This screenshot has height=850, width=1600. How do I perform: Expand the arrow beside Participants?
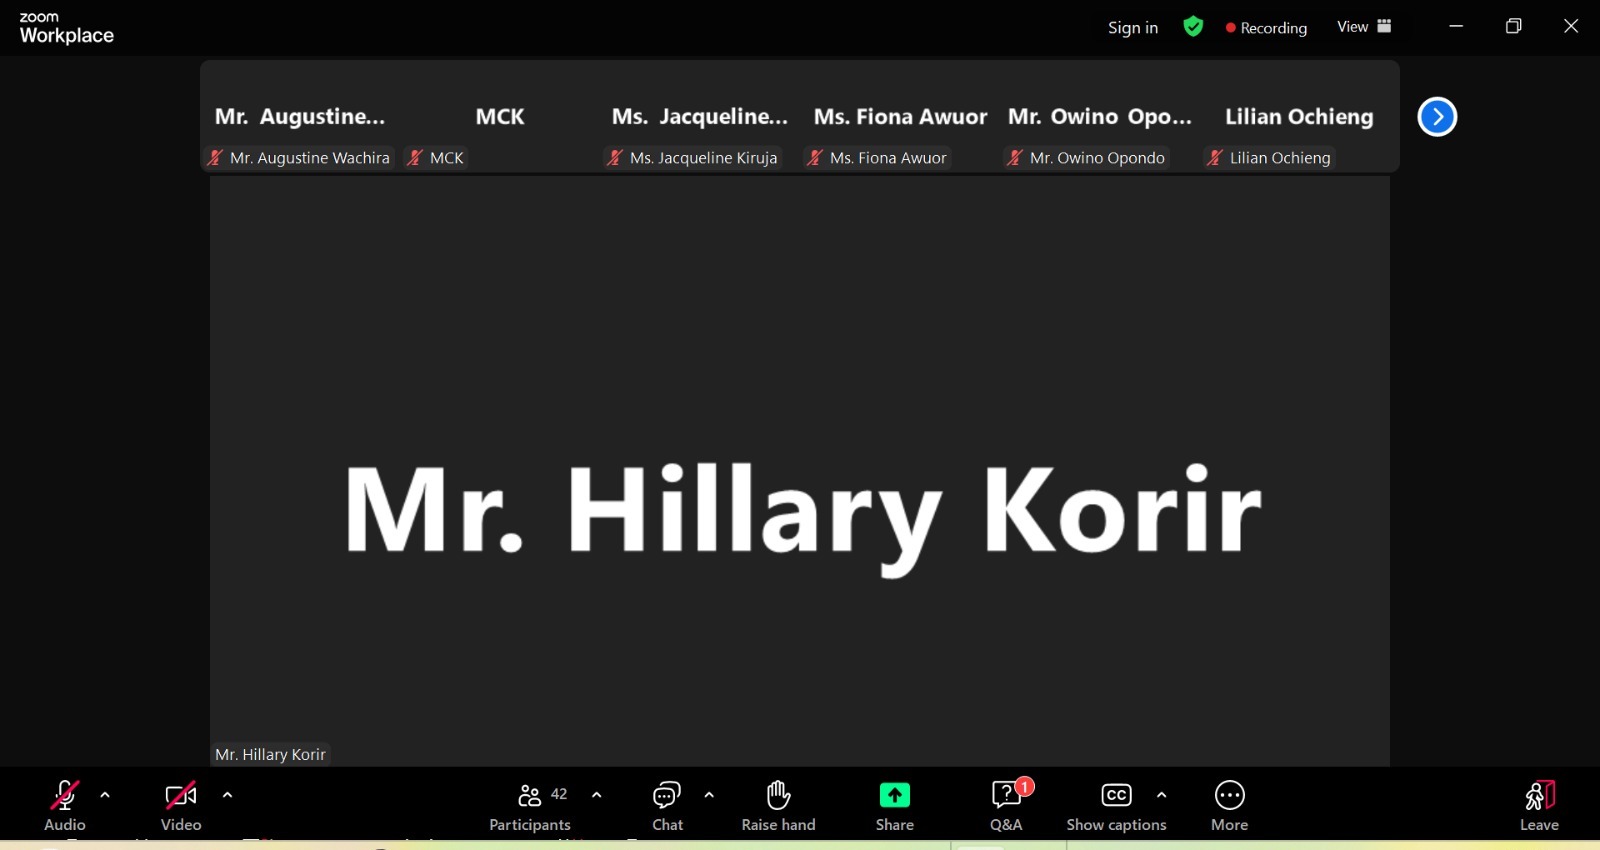[x=597, y=795]
